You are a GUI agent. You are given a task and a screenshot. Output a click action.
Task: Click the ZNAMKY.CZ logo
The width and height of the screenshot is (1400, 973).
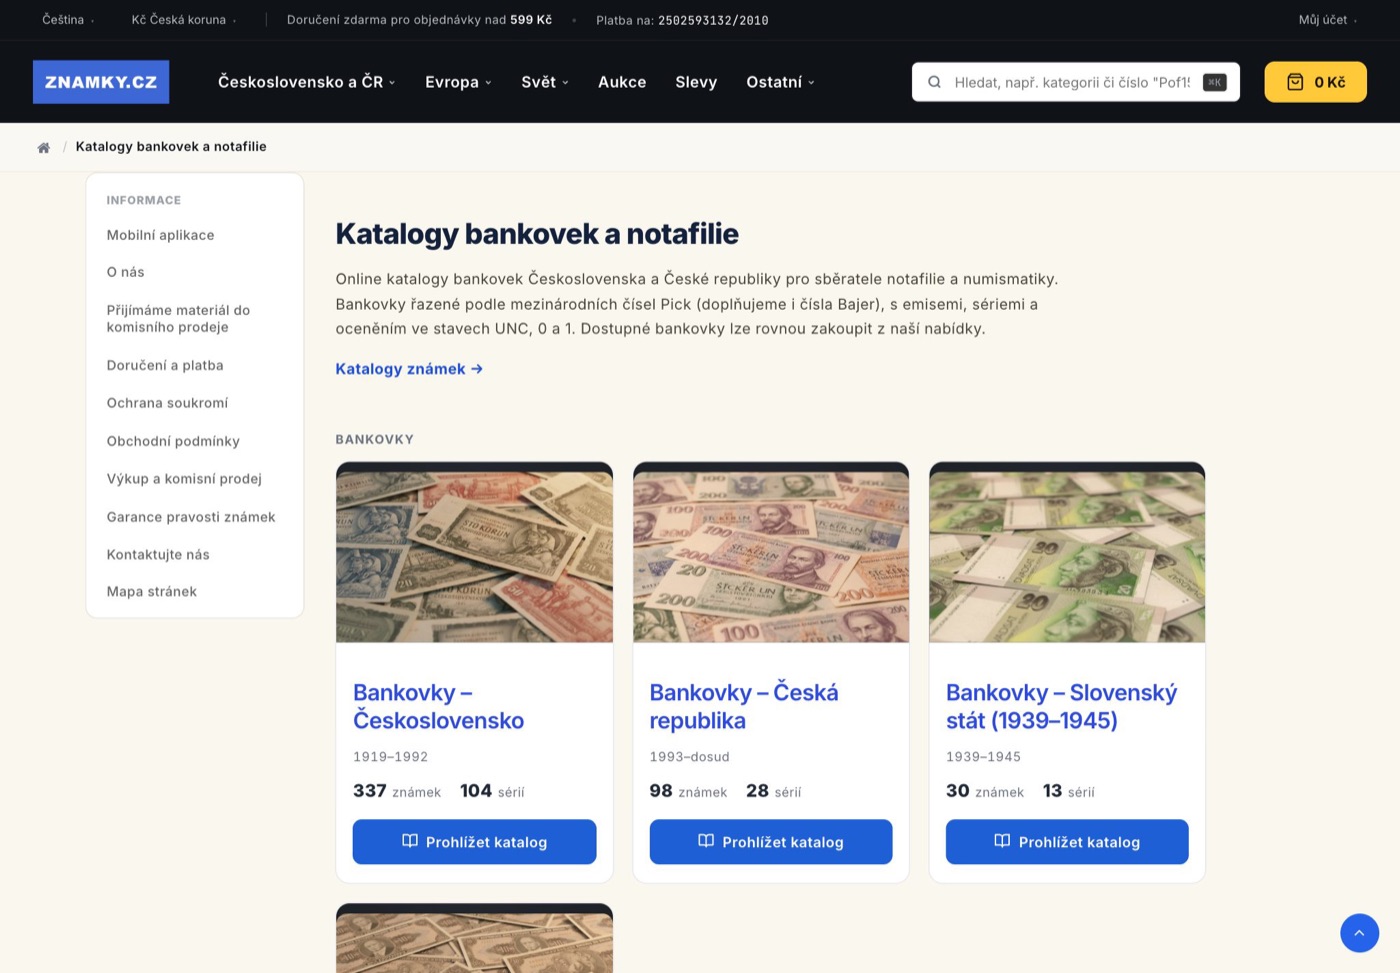pos(101,82)
